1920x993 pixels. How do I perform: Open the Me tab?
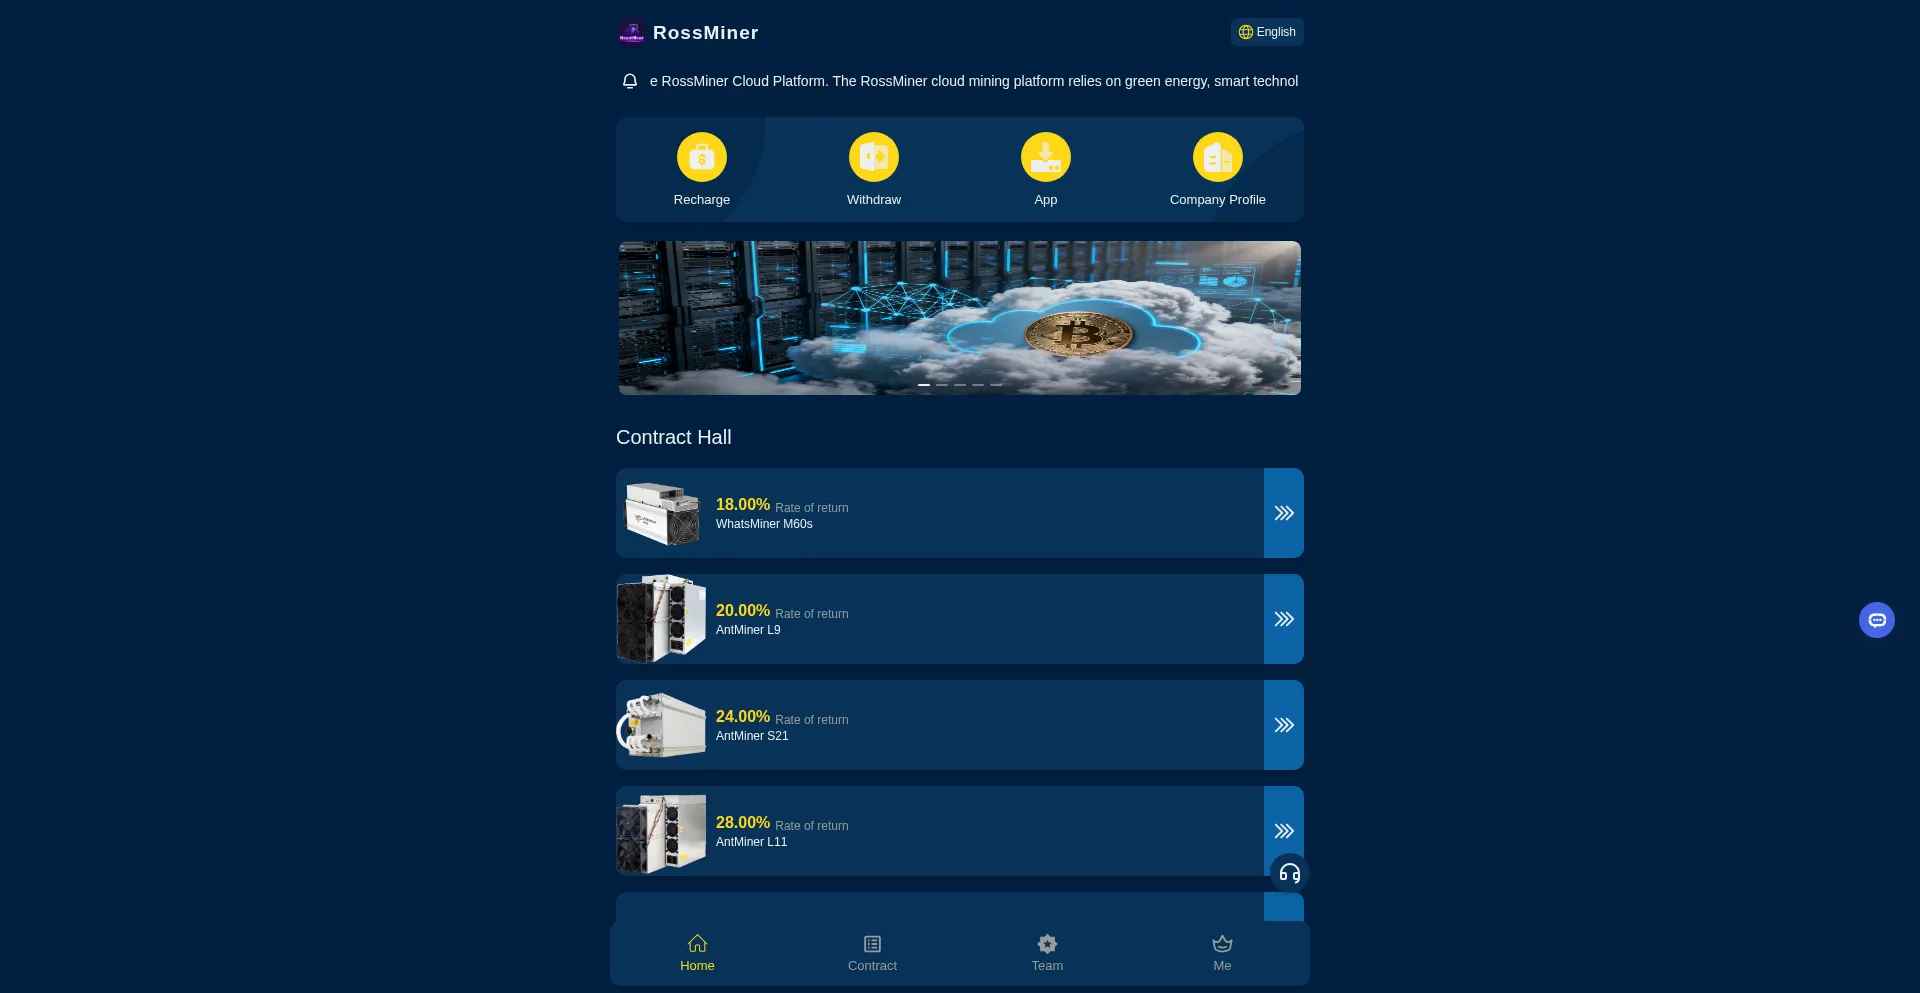(1222, 953)
